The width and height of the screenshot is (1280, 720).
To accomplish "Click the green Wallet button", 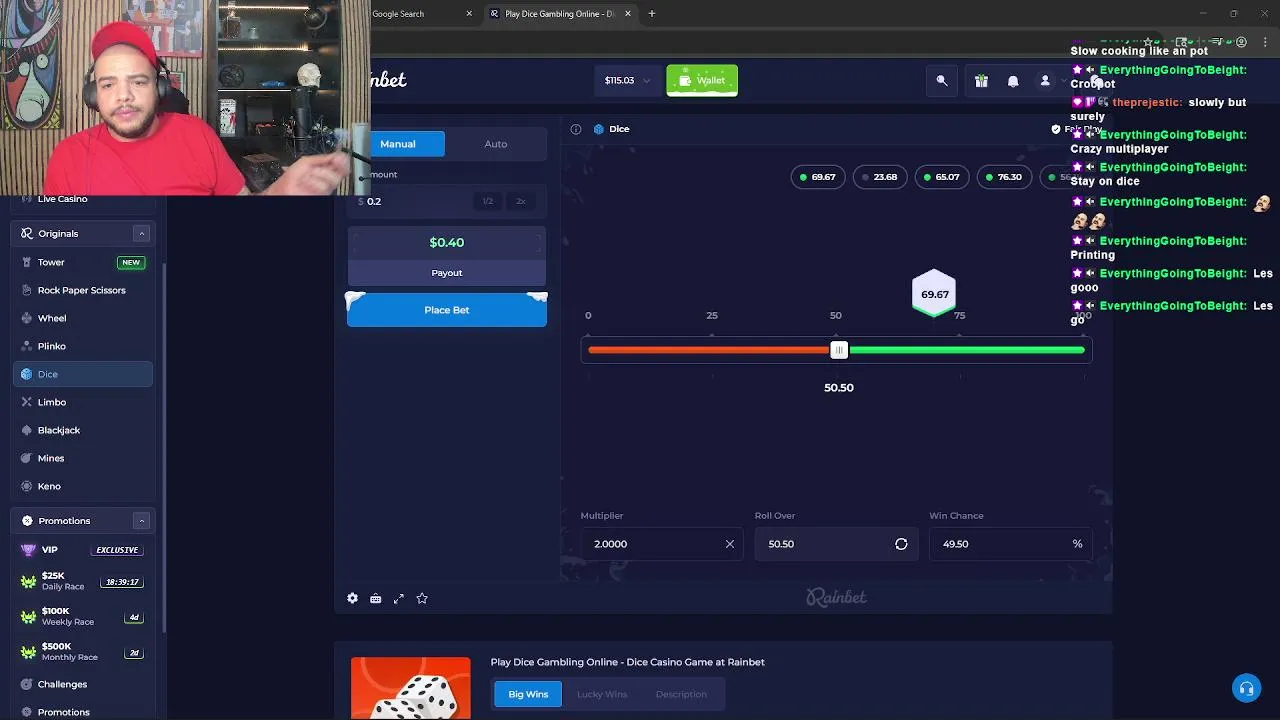I will point(702,81).
